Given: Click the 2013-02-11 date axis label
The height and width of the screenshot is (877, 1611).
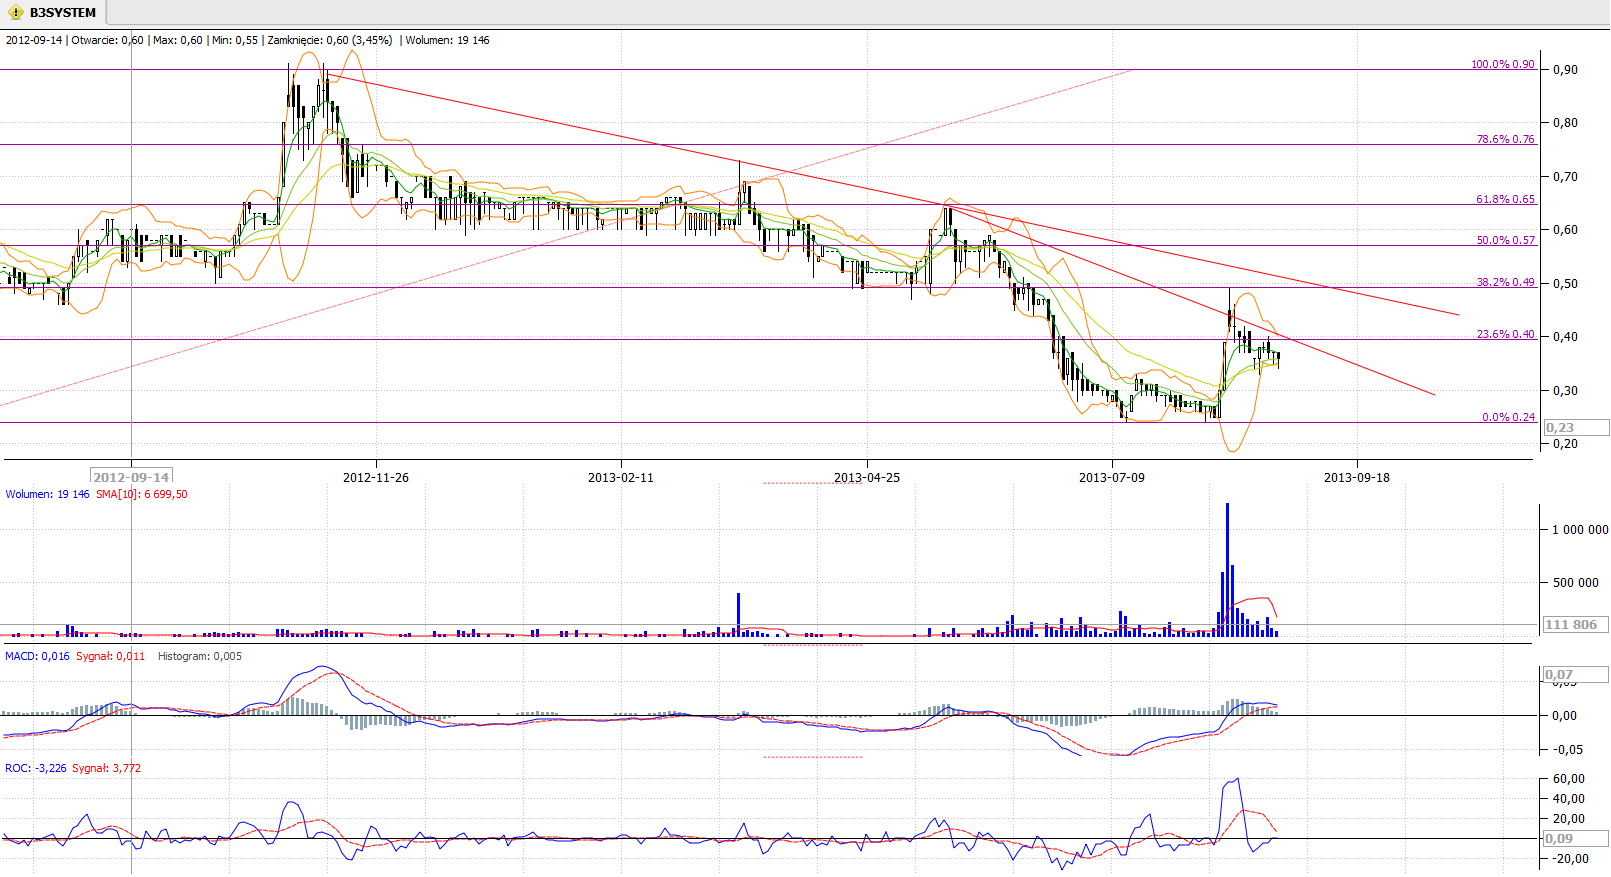Looking at the screenshot, I should pyautogui.click(x=621, y=477).
